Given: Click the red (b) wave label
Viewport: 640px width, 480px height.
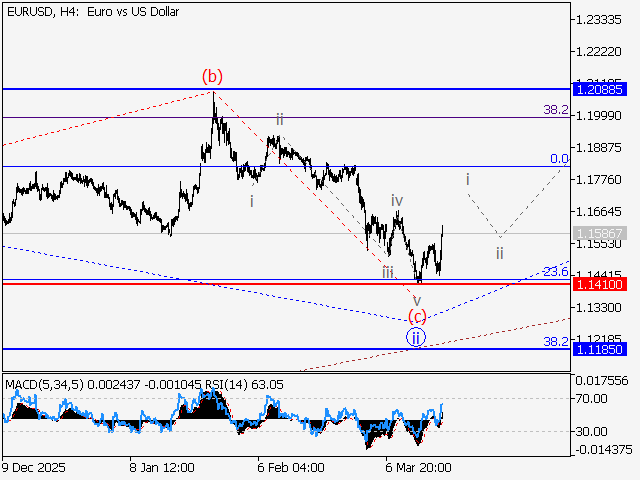Looking at the screenshot, I should (211, 76).
